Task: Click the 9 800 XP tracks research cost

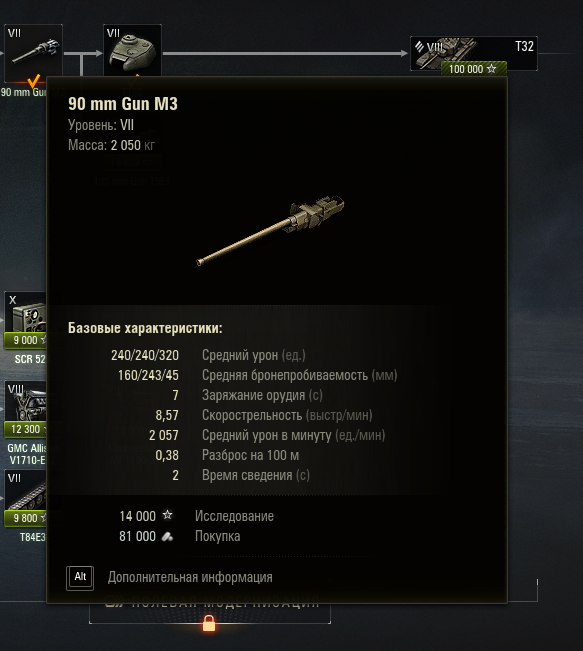Action: click(26, 518)
